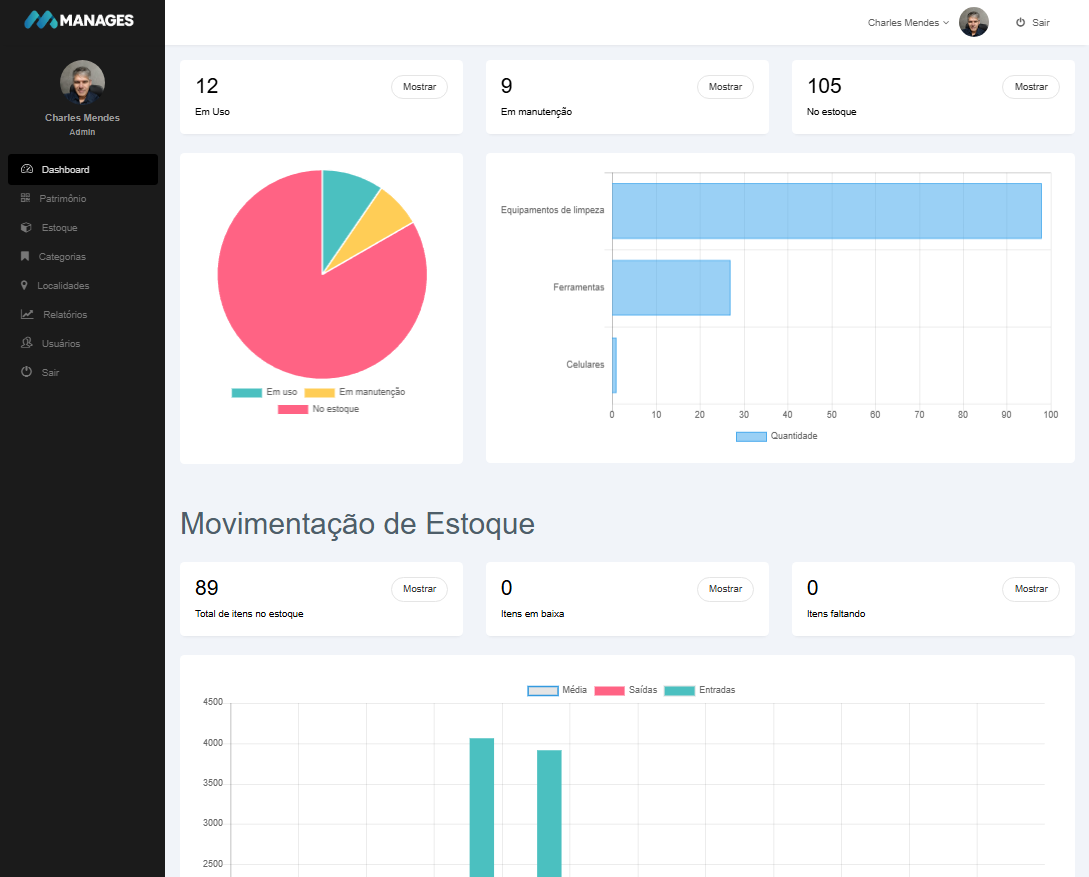Click the Equipamentos de limpeza bar

(826, 211)
